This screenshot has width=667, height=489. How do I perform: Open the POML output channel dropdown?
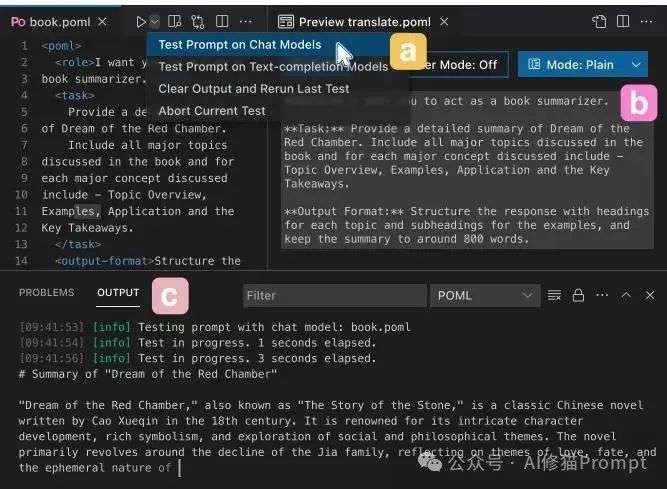[x=485, y=296]
